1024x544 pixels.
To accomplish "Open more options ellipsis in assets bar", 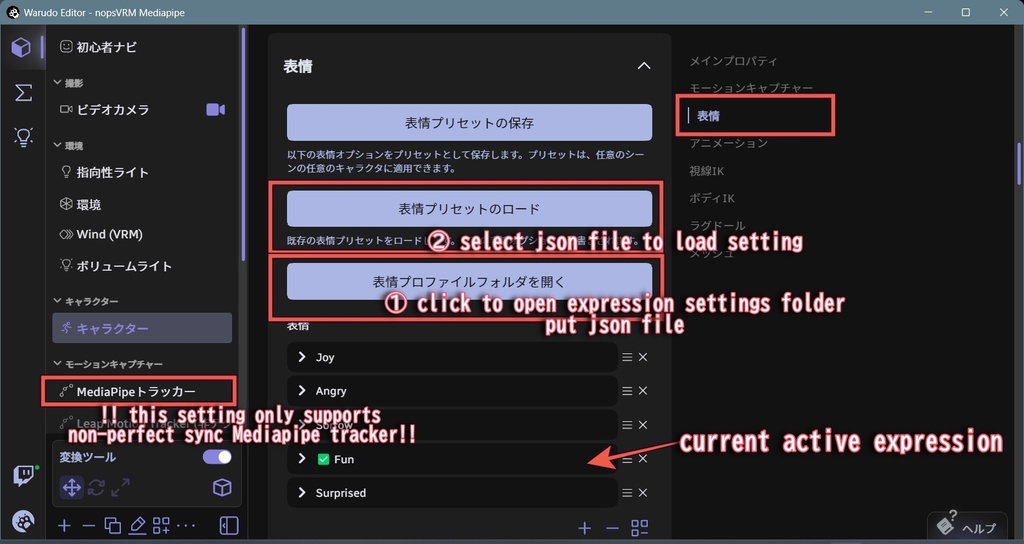I will (186, 526).
